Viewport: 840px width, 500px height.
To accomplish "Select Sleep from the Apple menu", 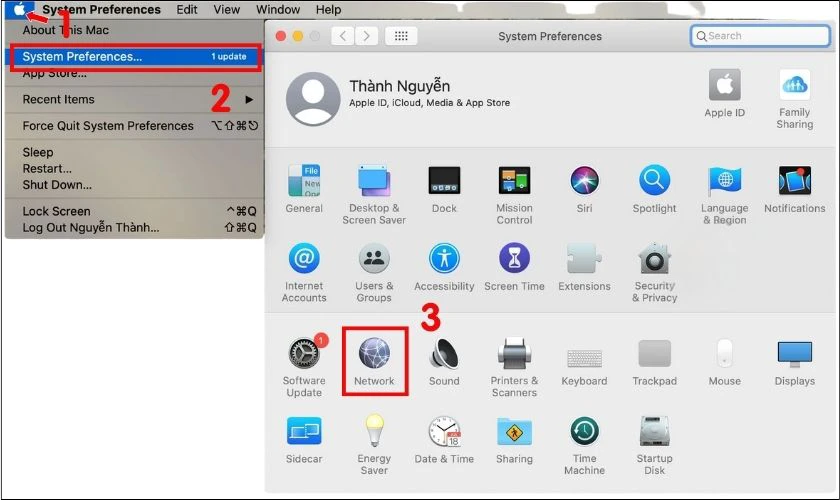I will [x=134, y=152].
